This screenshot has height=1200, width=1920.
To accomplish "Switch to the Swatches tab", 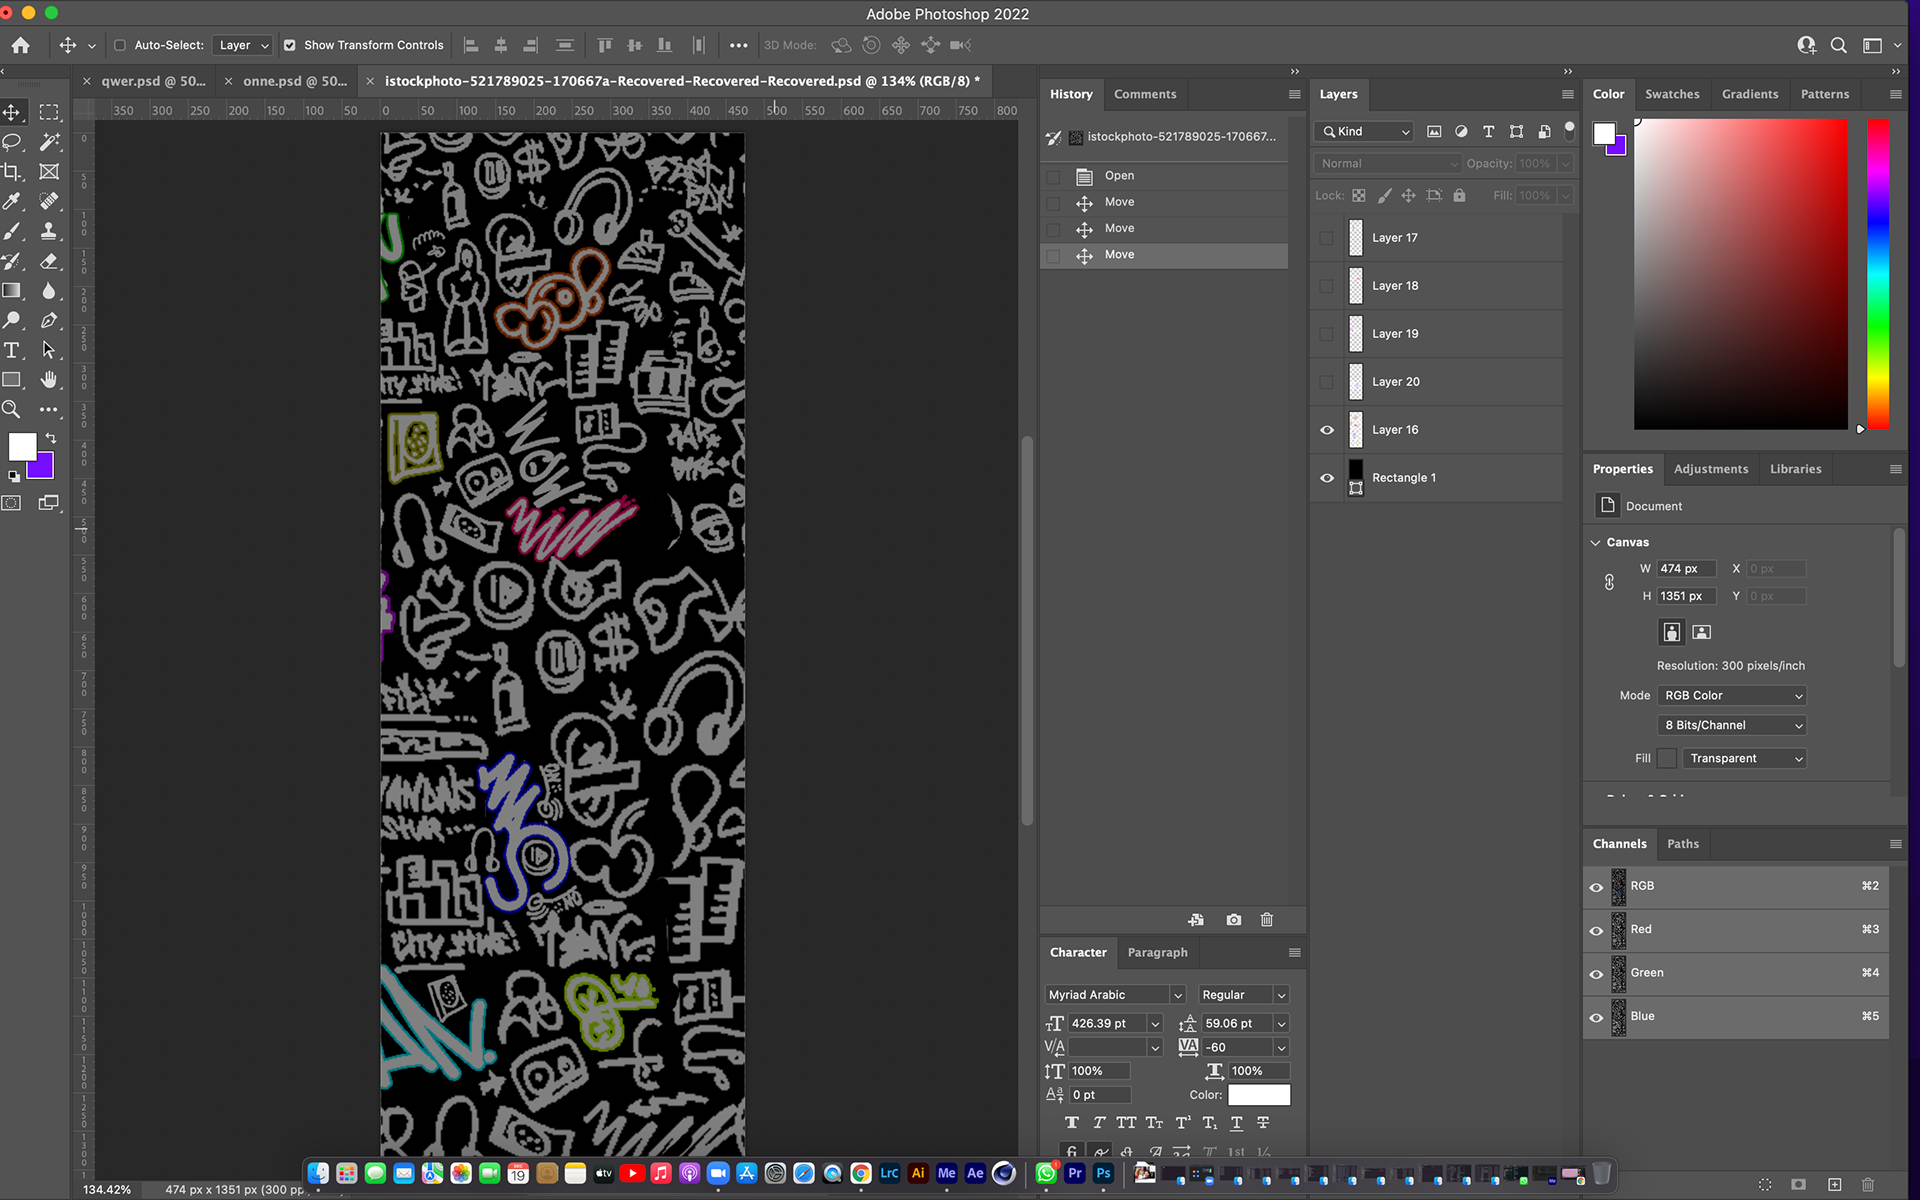I will [x=1672, y=94].
